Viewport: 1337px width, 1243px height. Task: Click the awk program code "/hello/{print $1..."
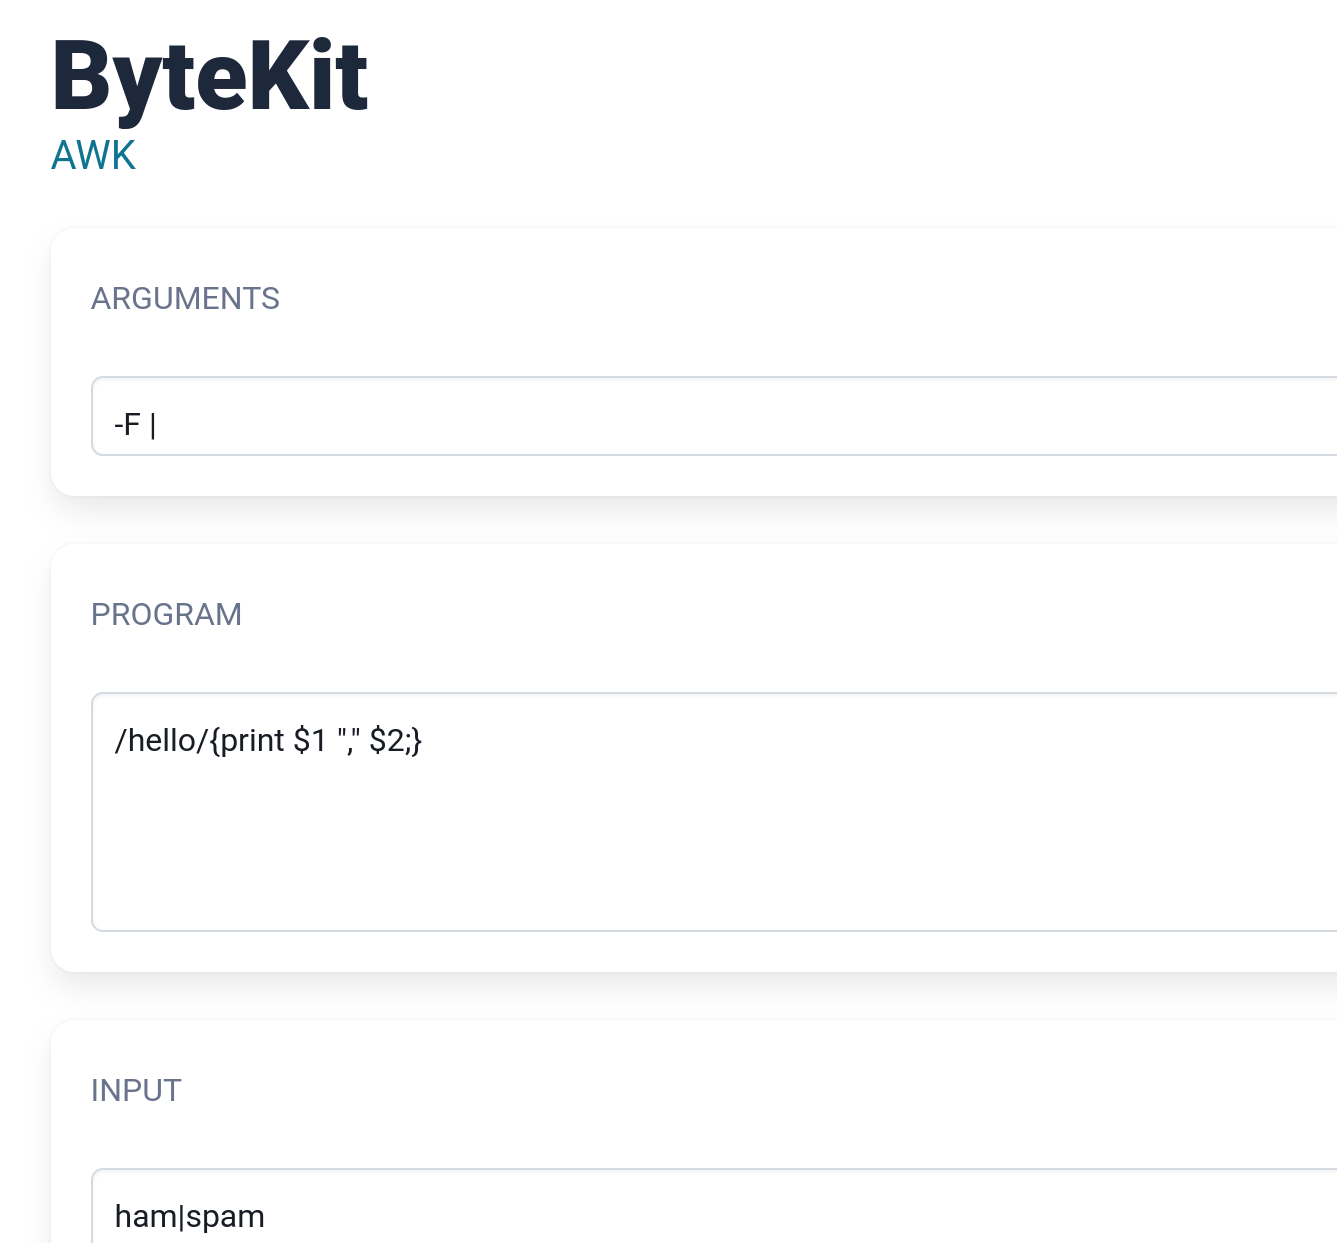coord(268,740)
